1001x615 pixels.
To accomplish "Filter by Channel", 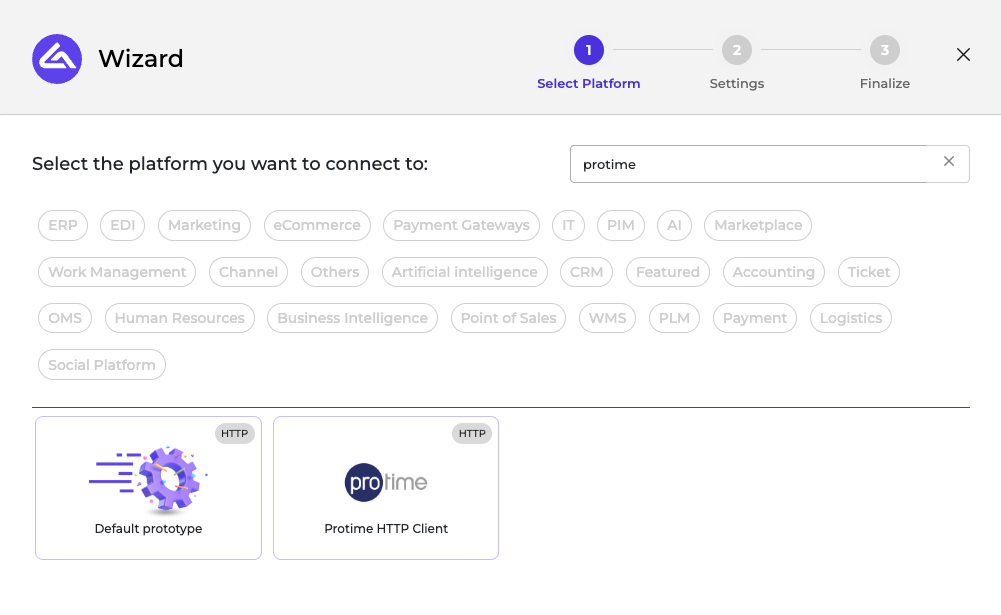I will click(248, 272).
